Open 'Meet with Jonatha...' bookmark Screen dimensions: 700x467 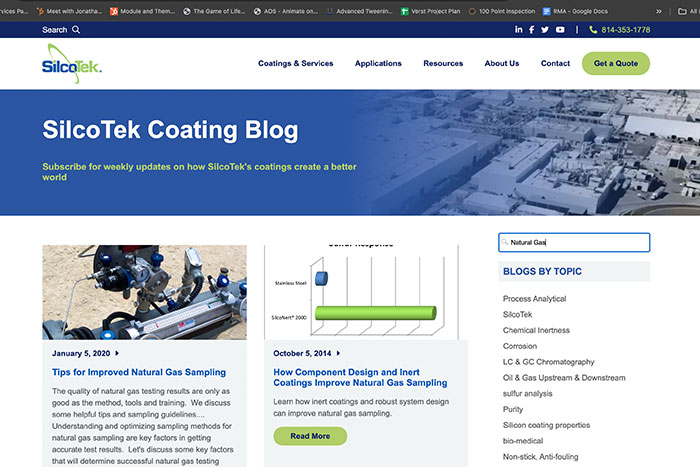point(69,11)
